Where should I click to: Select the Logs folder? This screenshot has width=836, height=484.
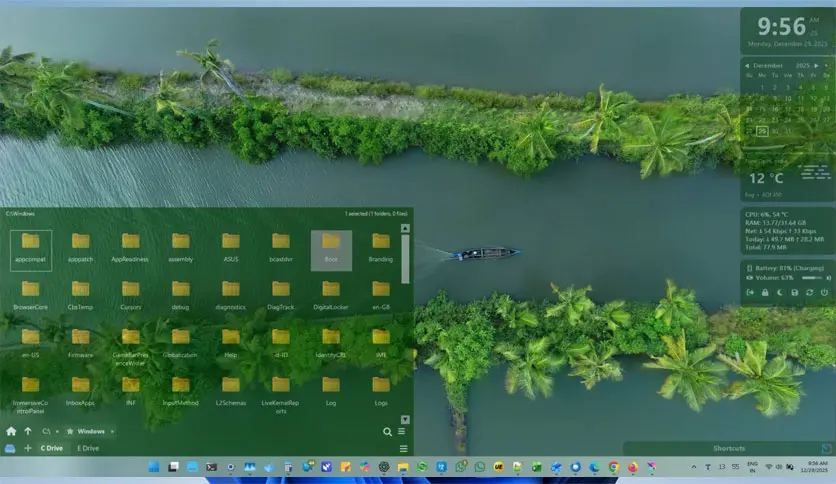[x=381, y=392]
